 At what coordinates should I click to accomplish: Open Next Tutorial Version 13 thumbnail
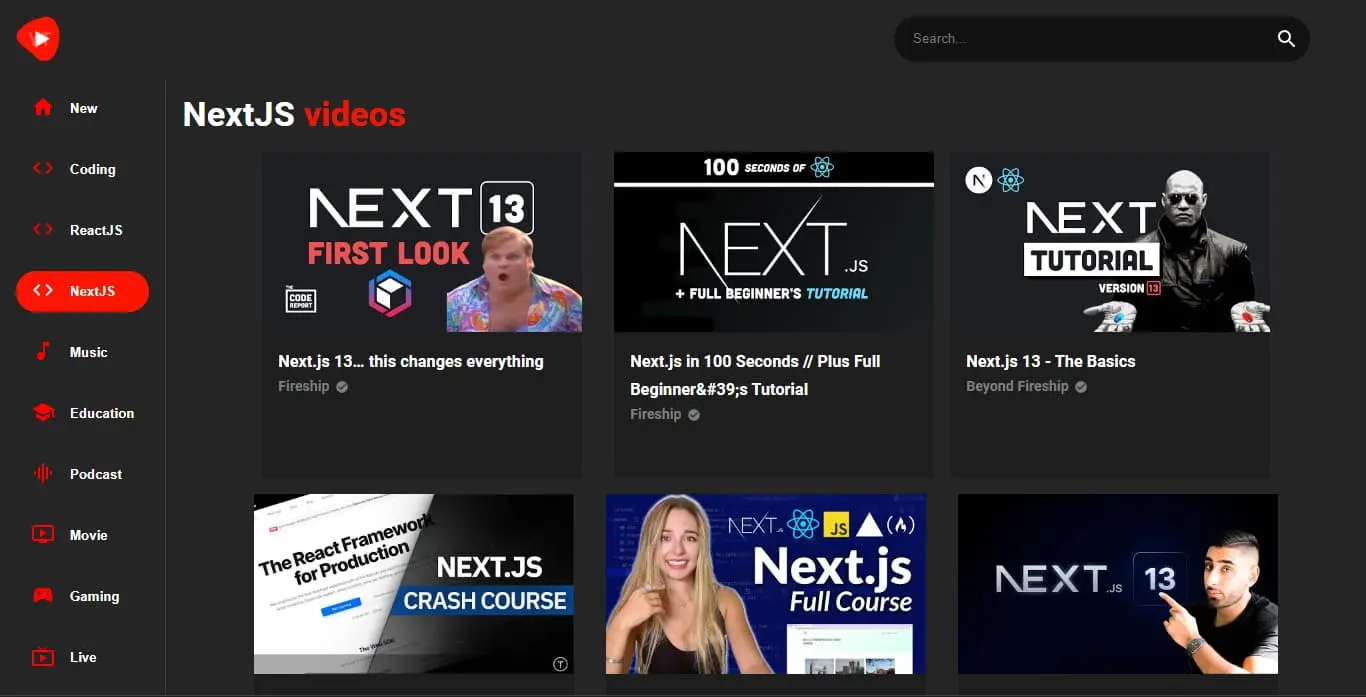point(1110,242)
